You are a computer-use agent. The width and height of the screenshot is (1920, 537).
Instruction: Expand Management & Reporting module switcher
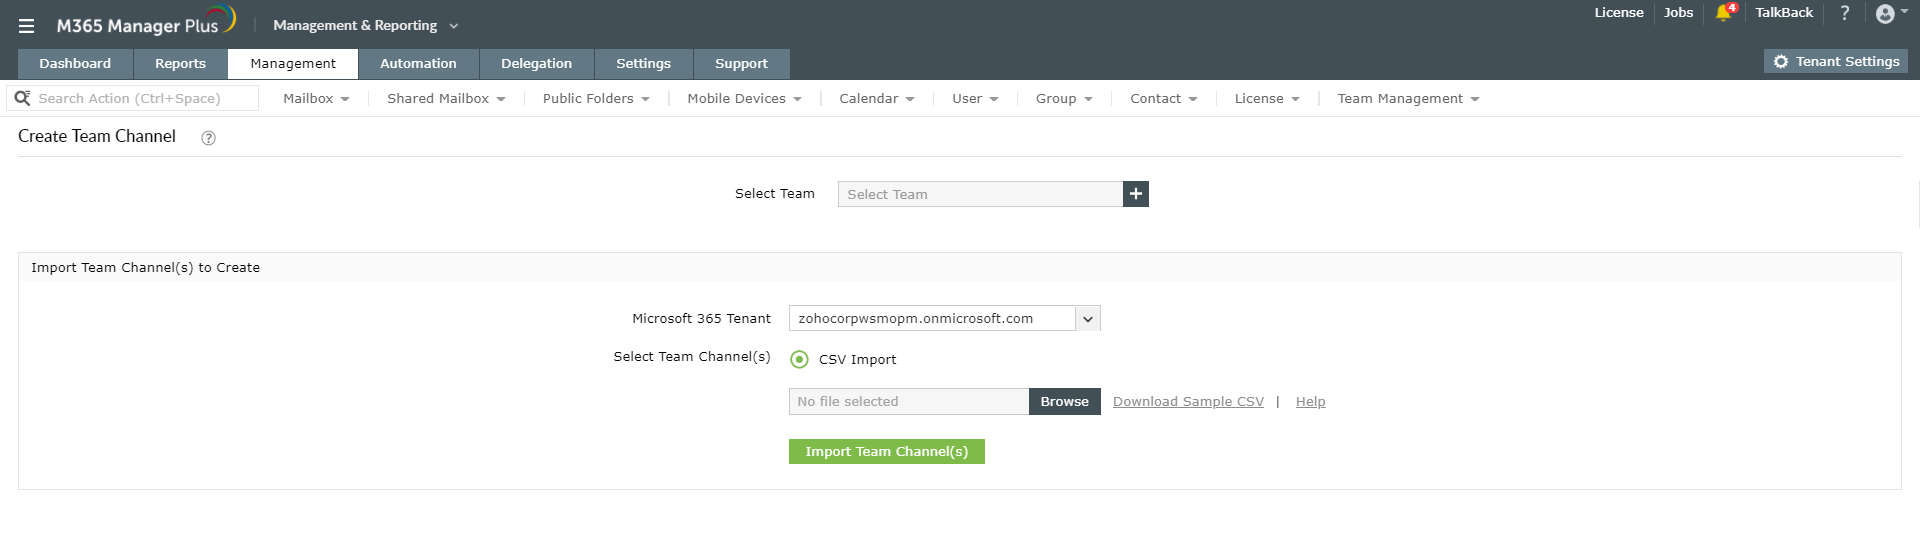[365, 26]
